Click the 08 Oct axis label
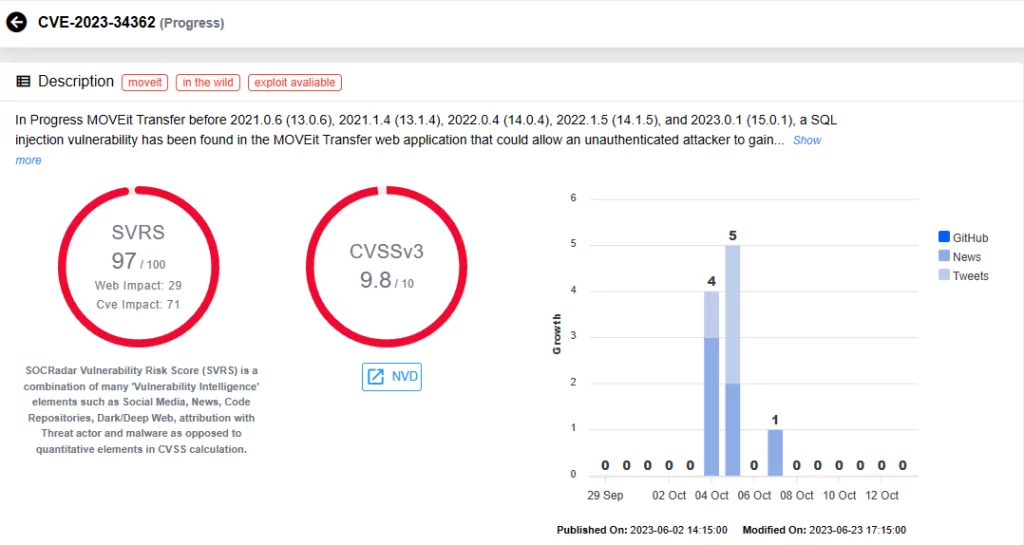 pyautogui.click(x=797, y=495)
